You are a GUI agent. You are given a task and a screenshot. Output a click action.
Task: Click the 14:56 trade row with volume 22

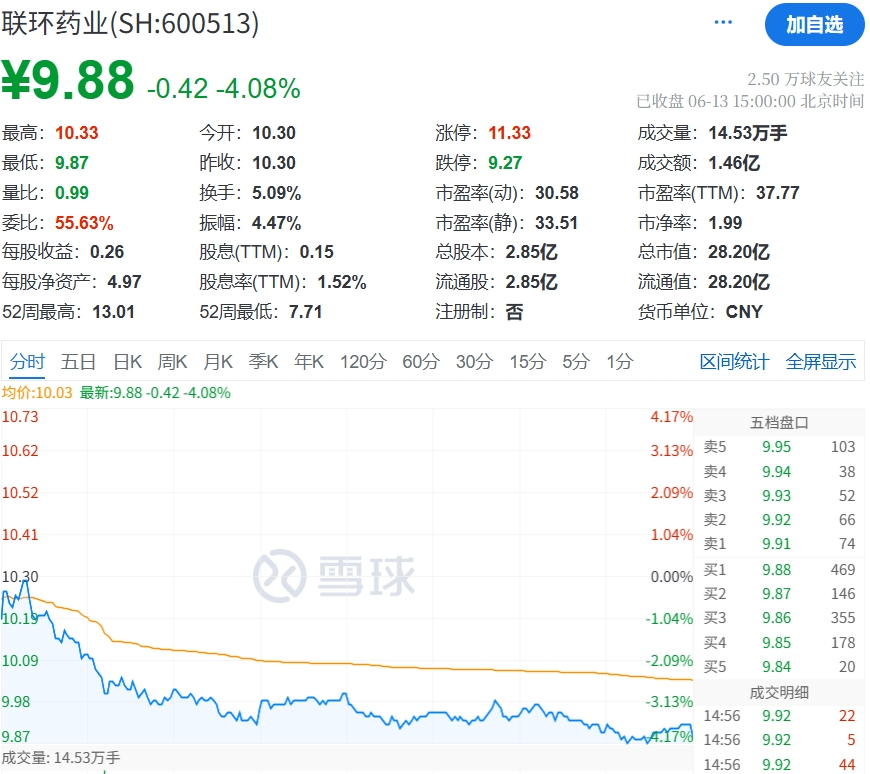coord(779,716)
